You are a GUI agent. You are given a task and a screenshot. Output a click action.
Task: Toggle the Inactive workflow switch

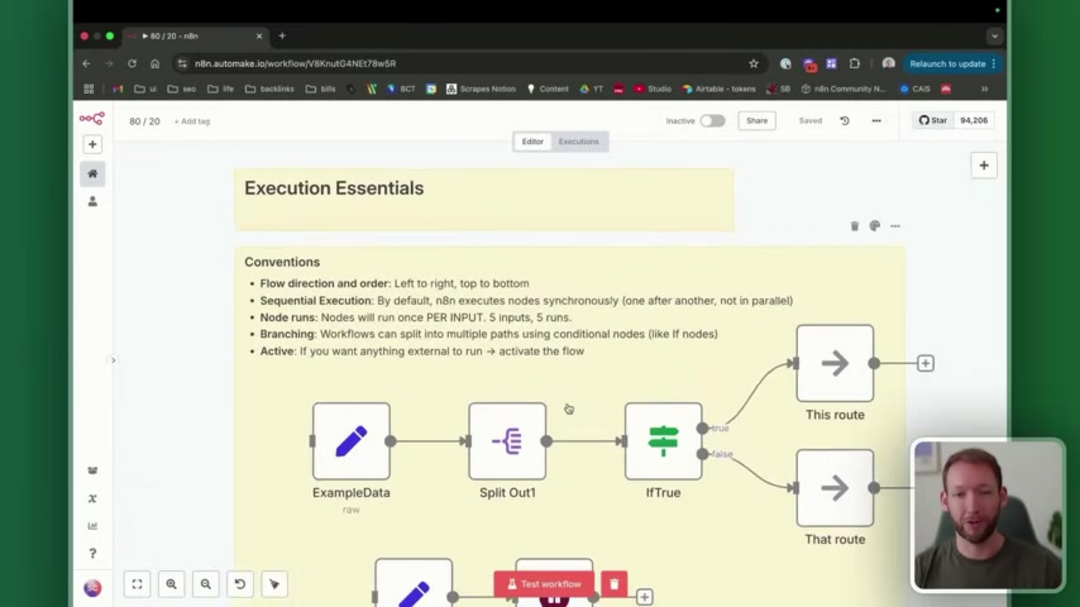click(712, 121)
